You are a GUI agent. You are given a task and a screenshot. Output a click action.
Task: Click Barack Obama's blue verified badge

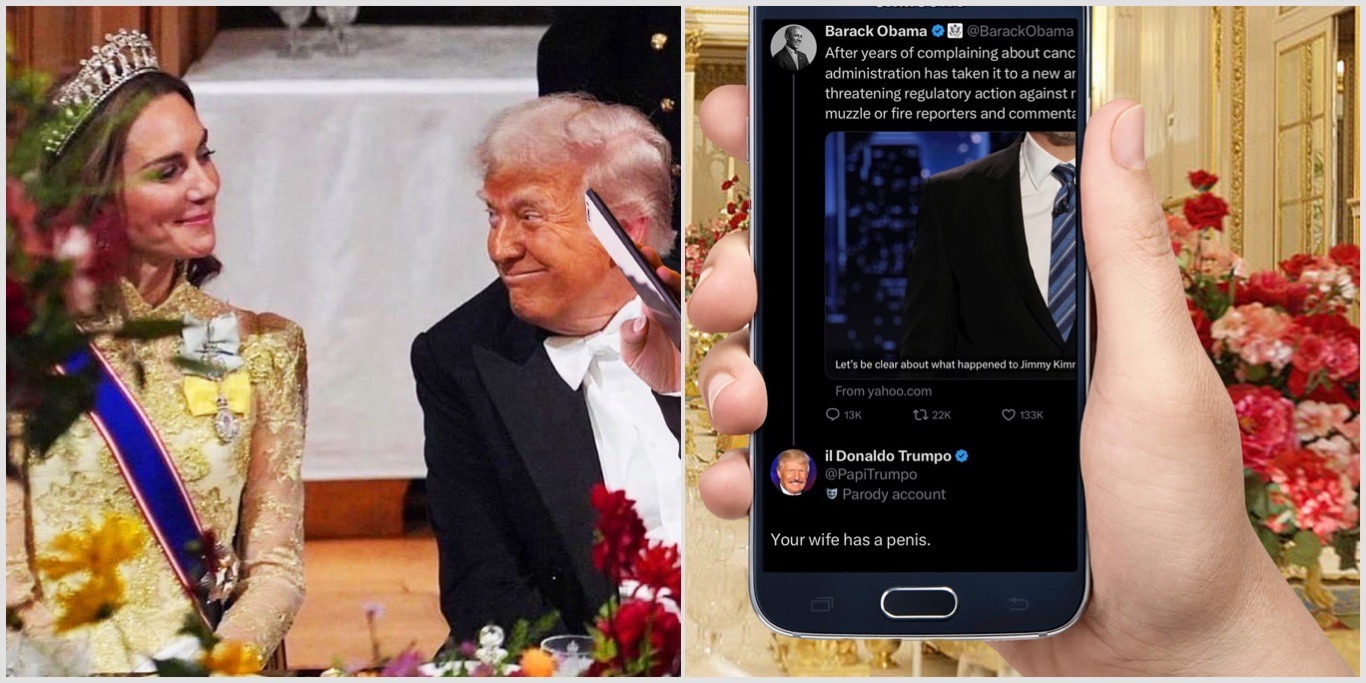(x=938, y=31)
